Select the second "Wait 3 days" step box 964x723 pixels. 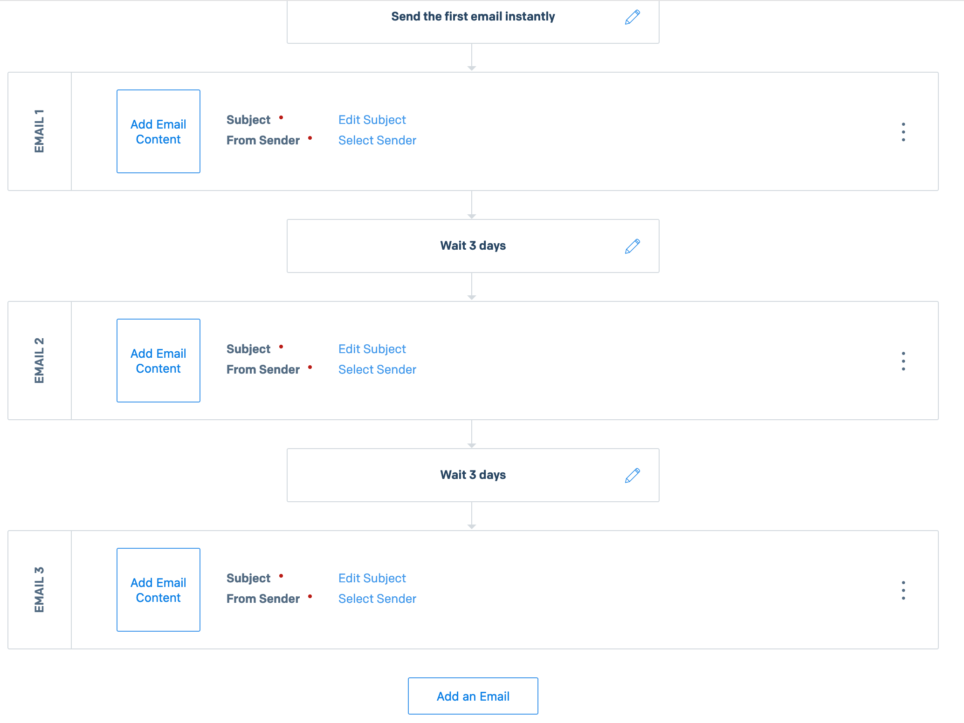pyautogui.click(x=472, y=475)
